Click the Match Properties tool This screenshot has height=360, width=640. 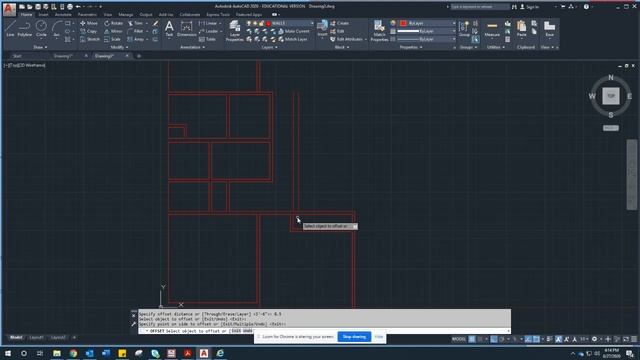[x=379, y=31]
